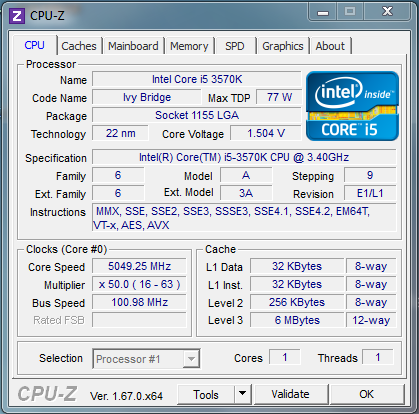Click the Level 3 associativity 12-way
The image size is (419, 414).
pos(371,320)
